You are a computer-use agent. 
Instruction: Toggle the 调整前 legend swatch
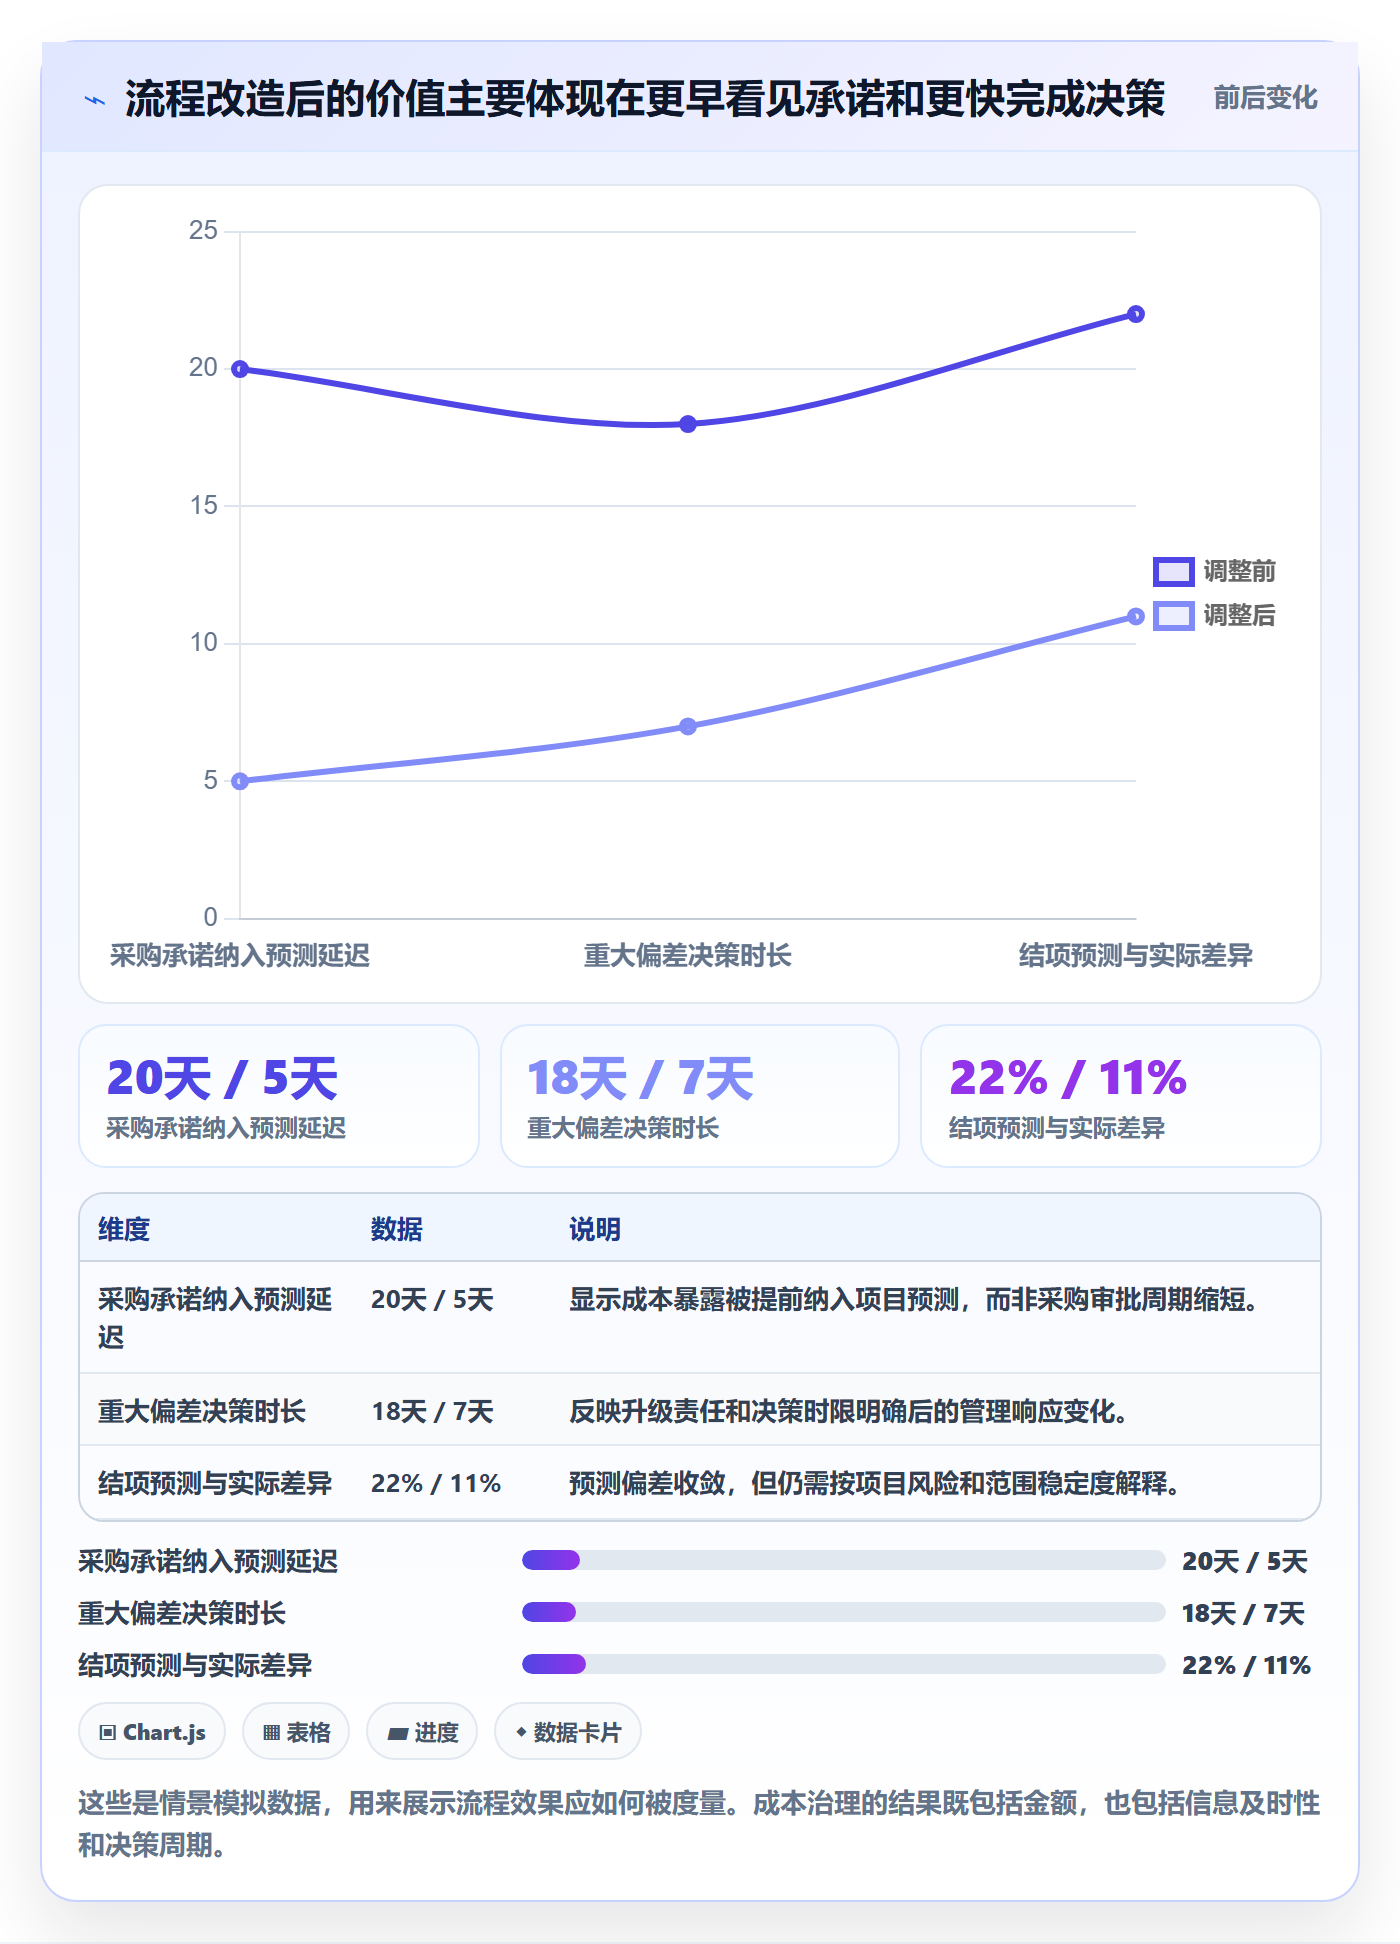(1173, 571)
